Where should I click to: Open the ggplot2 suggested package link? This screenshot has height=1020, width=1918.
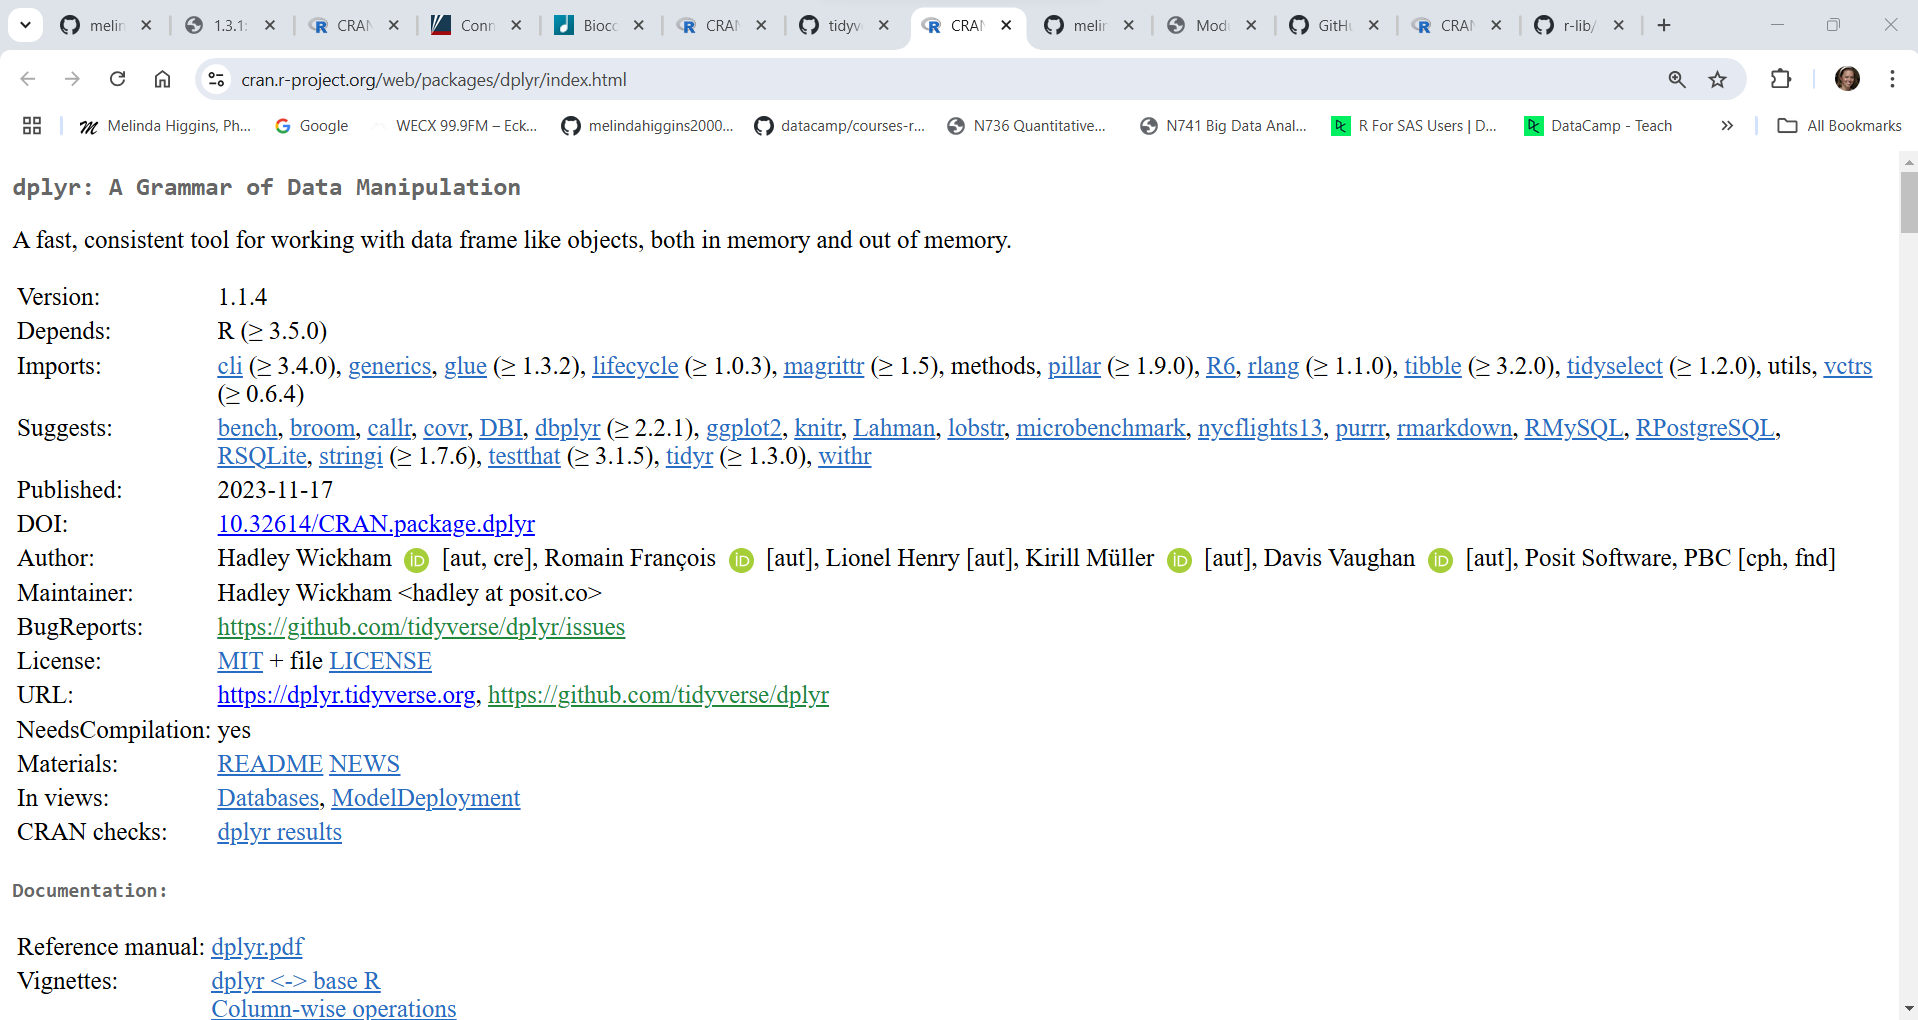click(744, 428)
